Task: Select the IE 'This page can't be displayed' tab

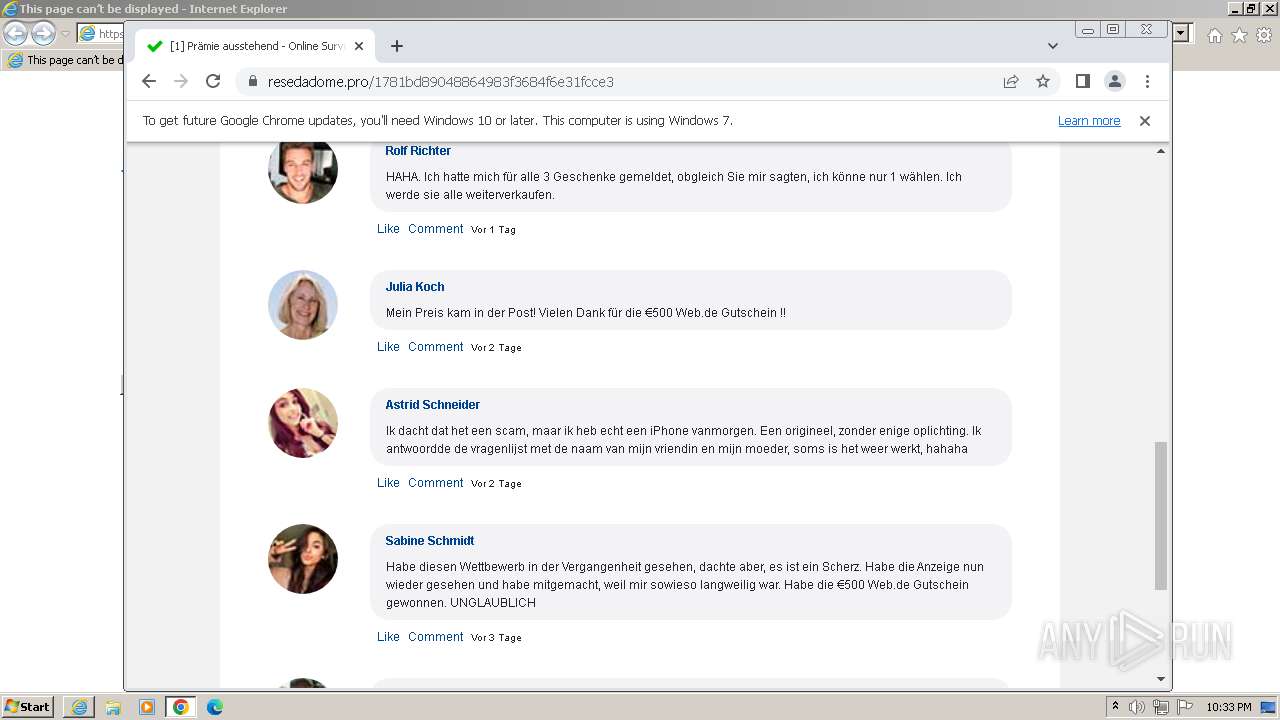Action: (x=64, y=60)
